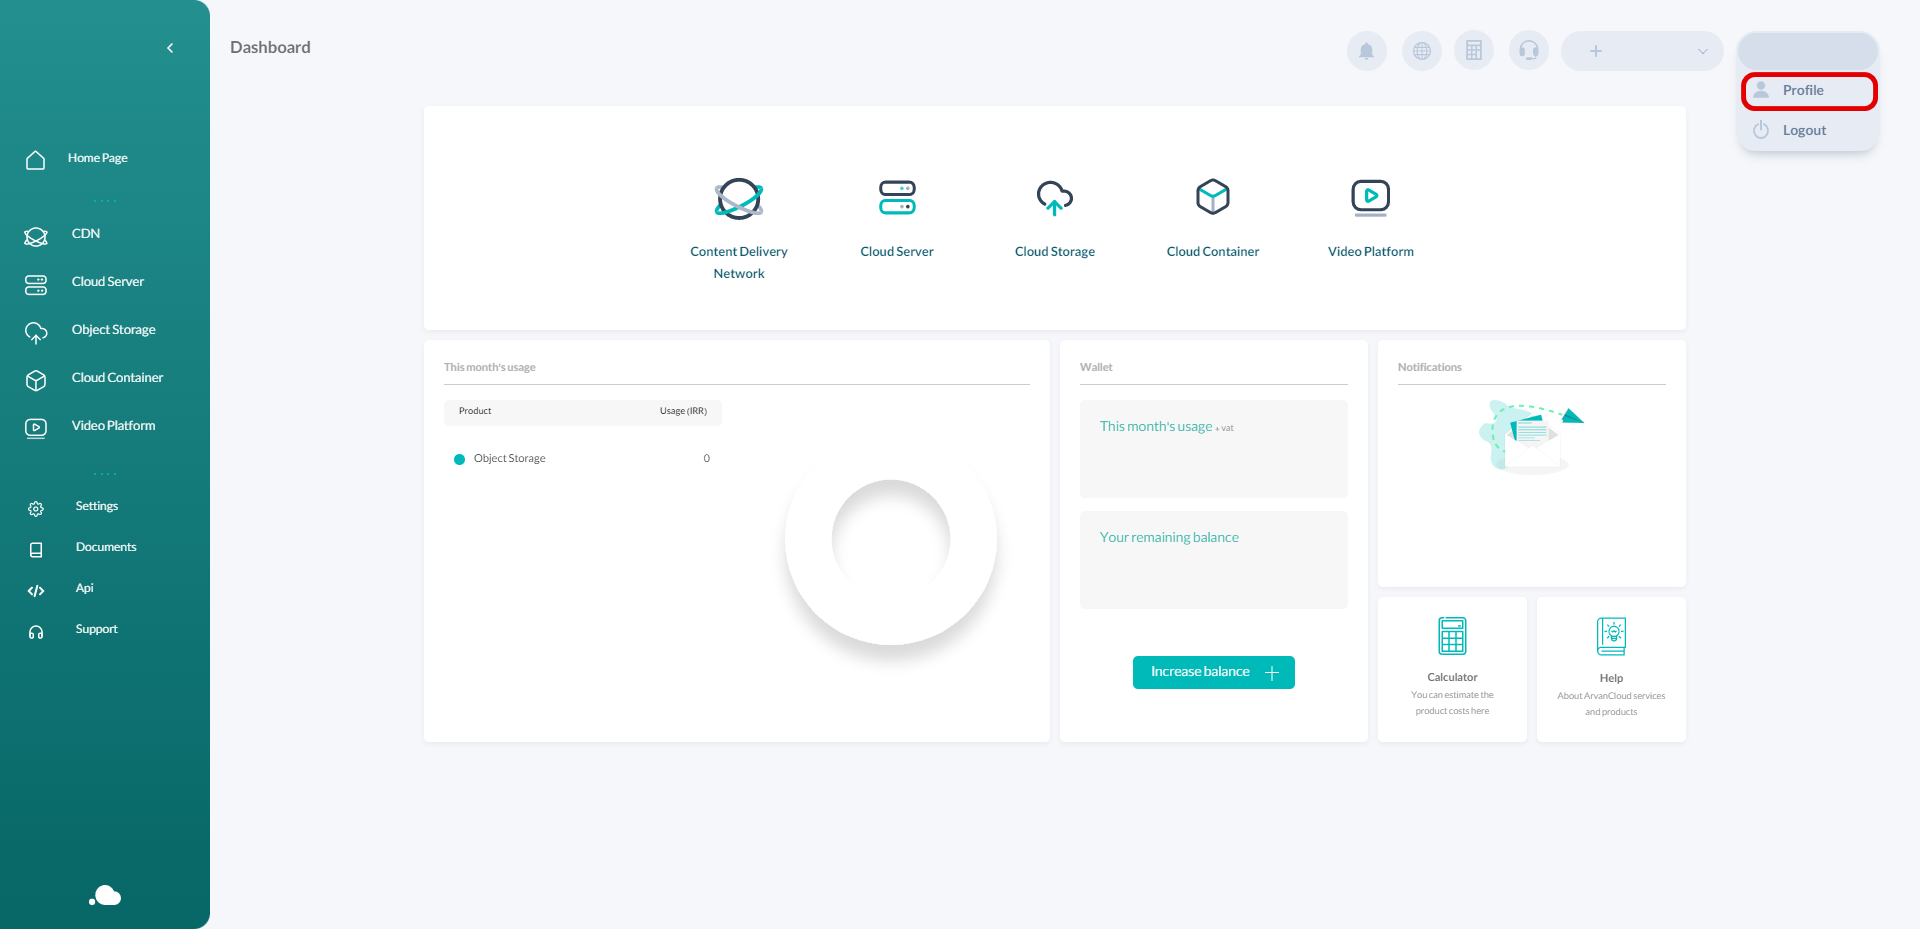Image resolution: width=1920 pixels, height=929 pixels.
Task: Click the CDN icon in the sidebar
Action: [x=36, y=237]
